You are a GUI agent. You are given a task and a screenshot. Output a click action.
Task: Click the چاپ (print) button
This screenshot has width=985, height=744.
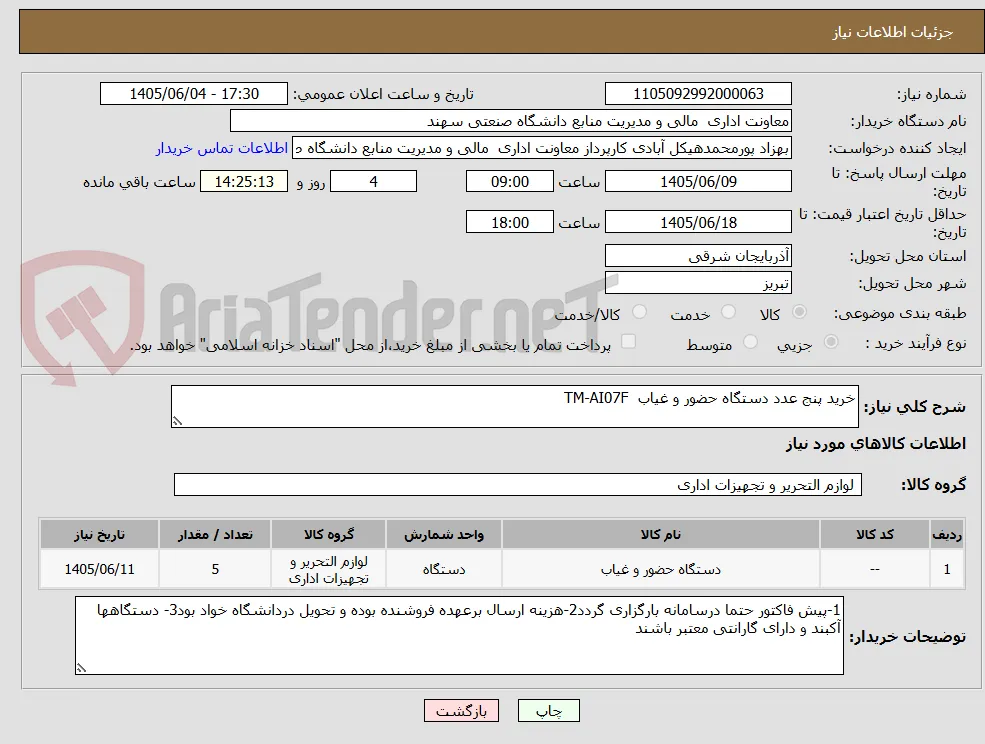(x=548, y=711)
